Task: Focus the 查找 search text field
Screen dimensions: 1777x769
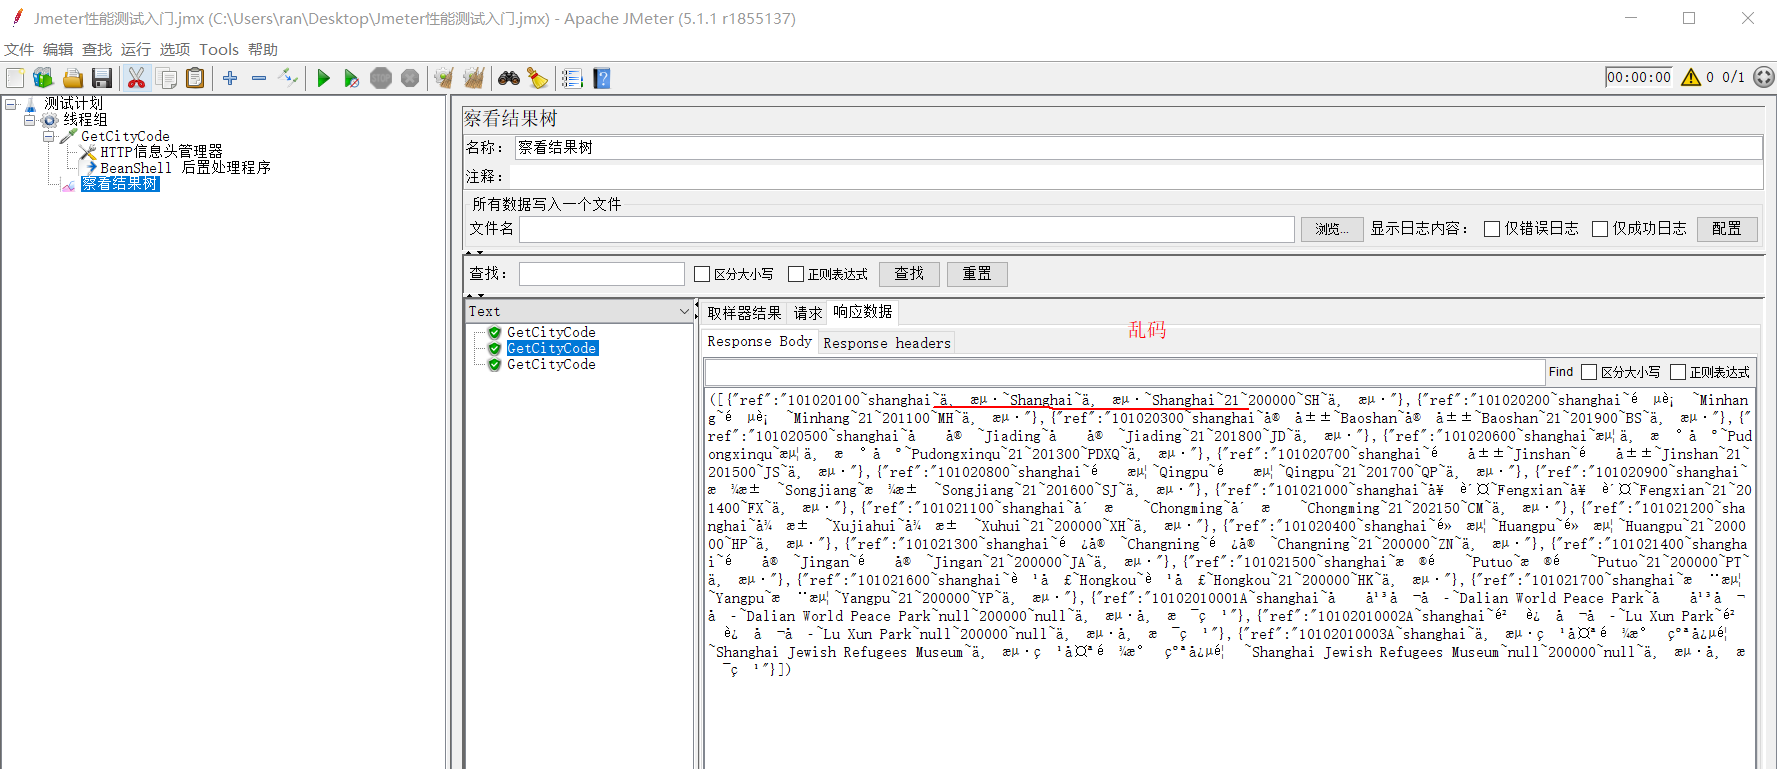Action: pyautogui.click(x=602, y=274)
